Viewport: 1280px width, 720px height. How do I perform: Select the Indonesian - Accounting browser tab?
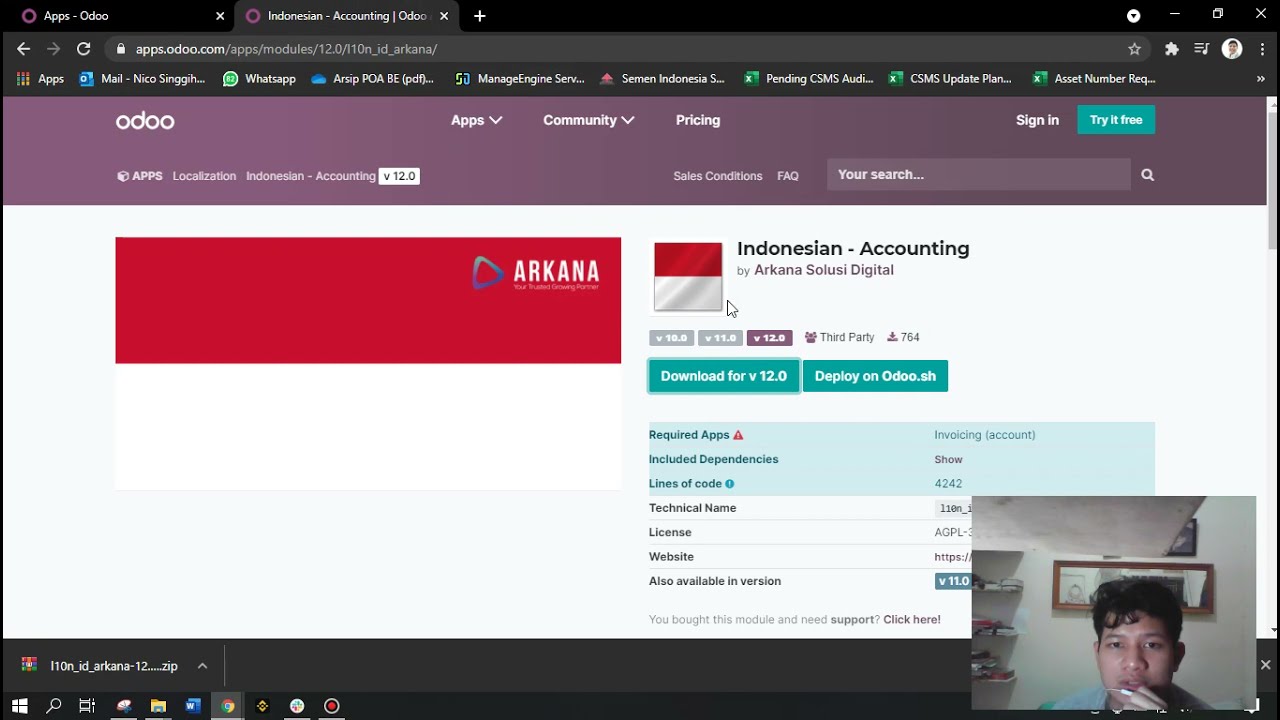[x=345, y=16]
